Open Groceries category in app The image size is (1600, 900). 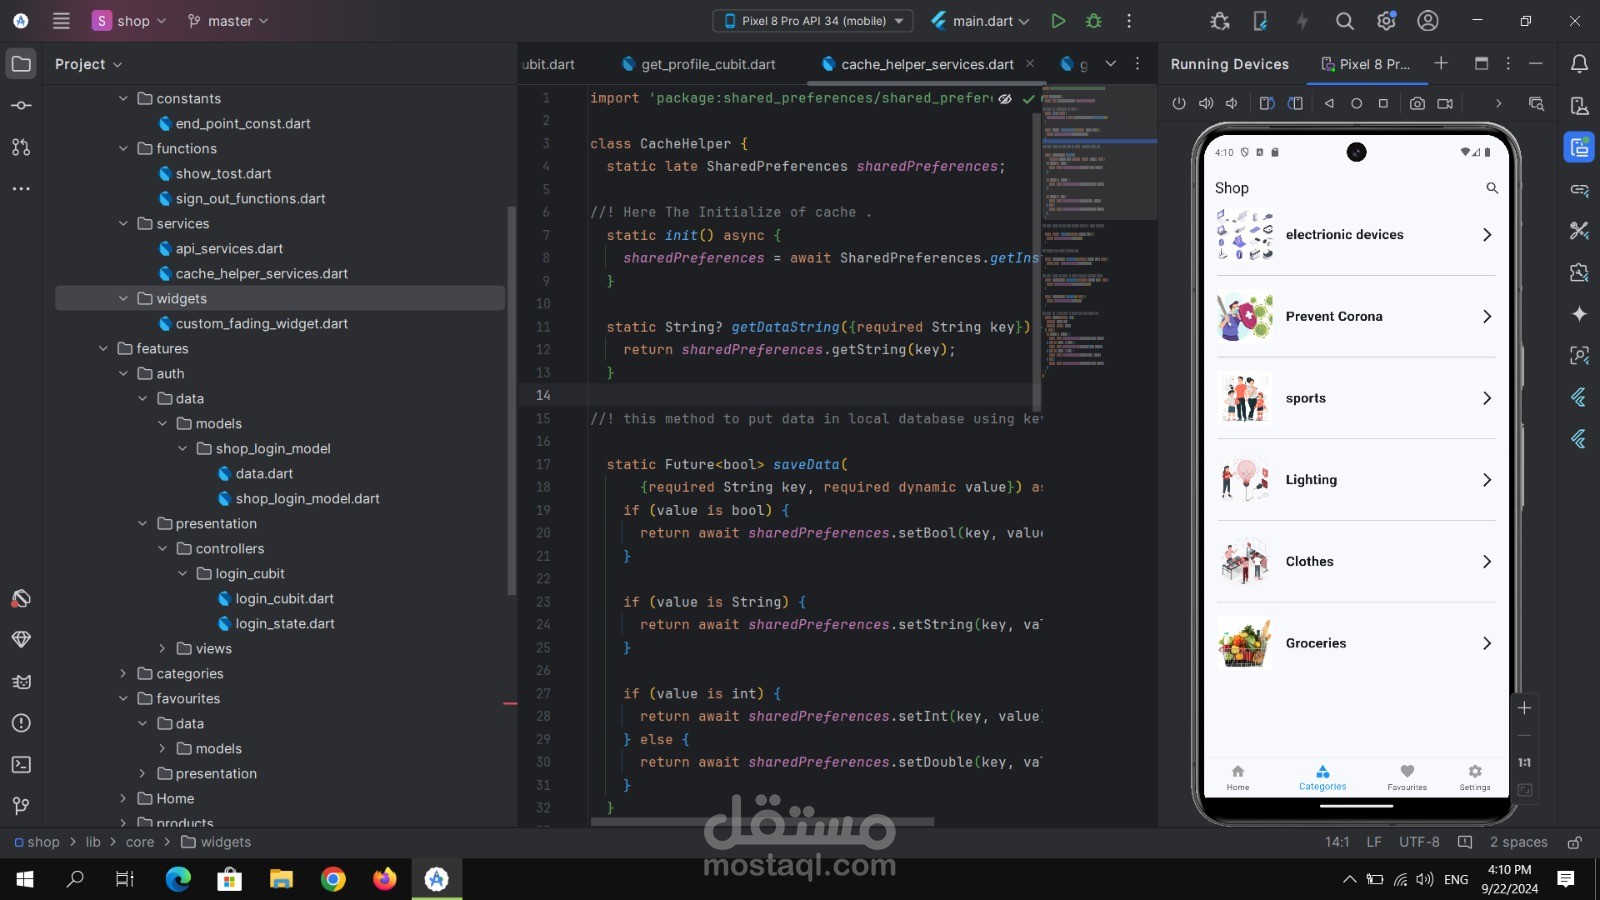point(1356,644)
